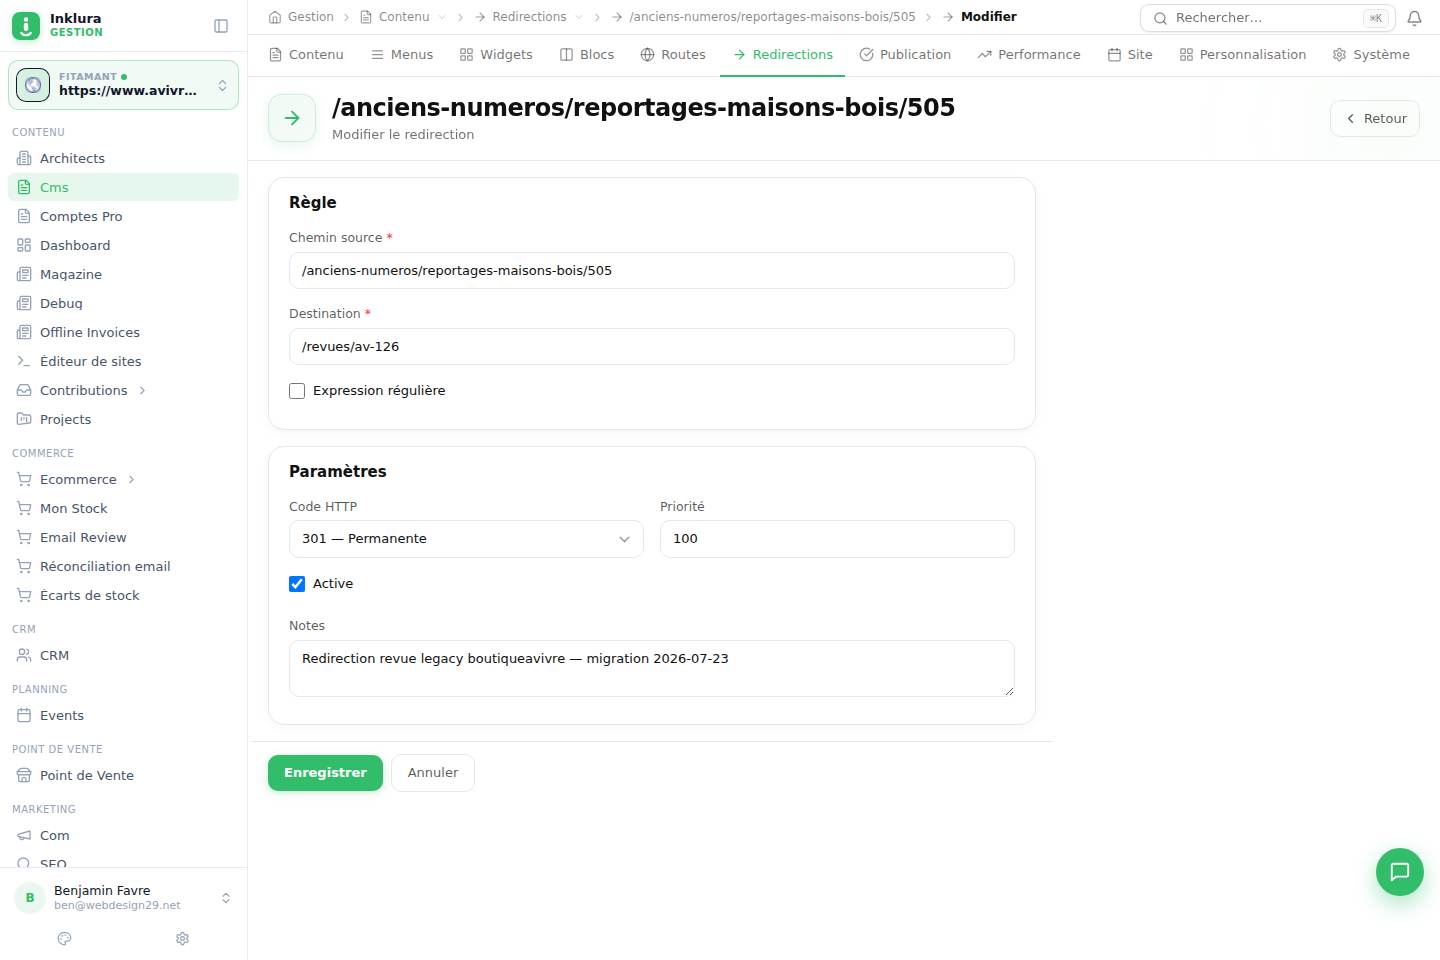This screenshot has width=1440, height=960.
Task: Focus the Rechercher search box
Action: pyautogui.click(x=1268, y=18)
